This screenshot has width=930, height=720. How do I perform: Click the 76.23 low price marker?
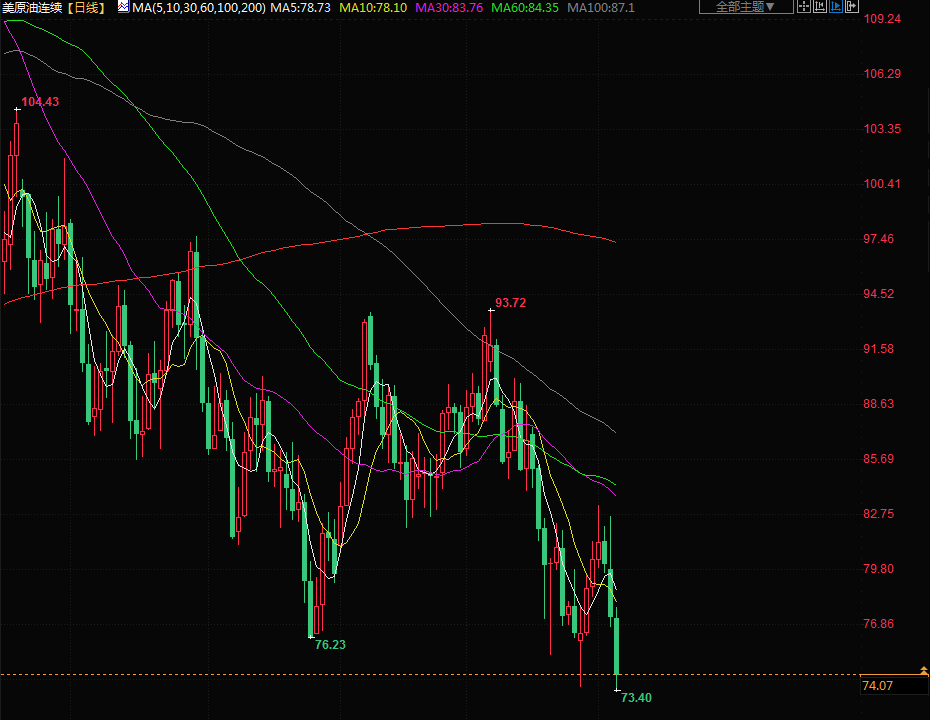[330, 645]
